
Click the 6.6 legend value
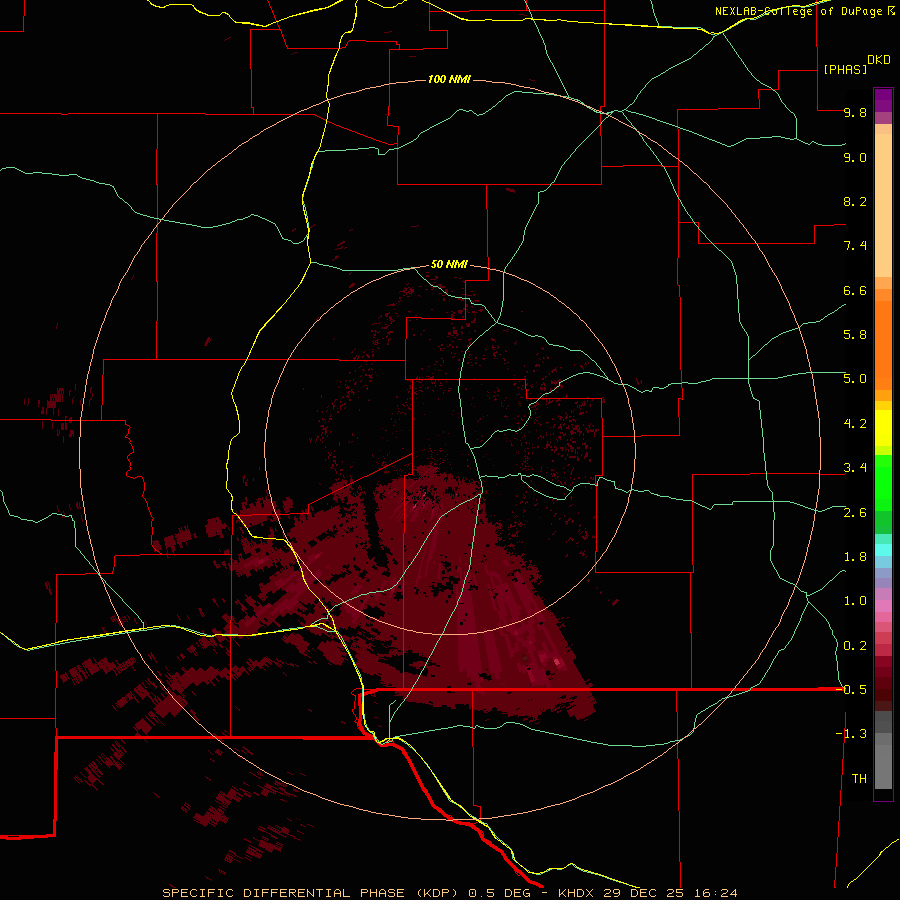[855, 290]
